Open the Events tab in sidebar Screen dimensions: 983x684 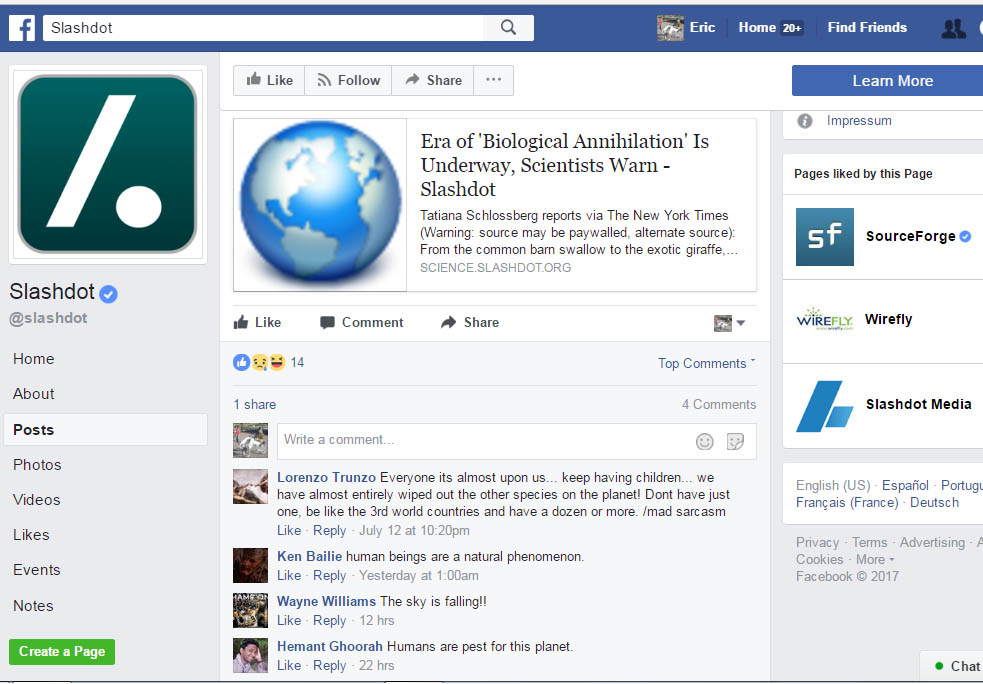37,571
